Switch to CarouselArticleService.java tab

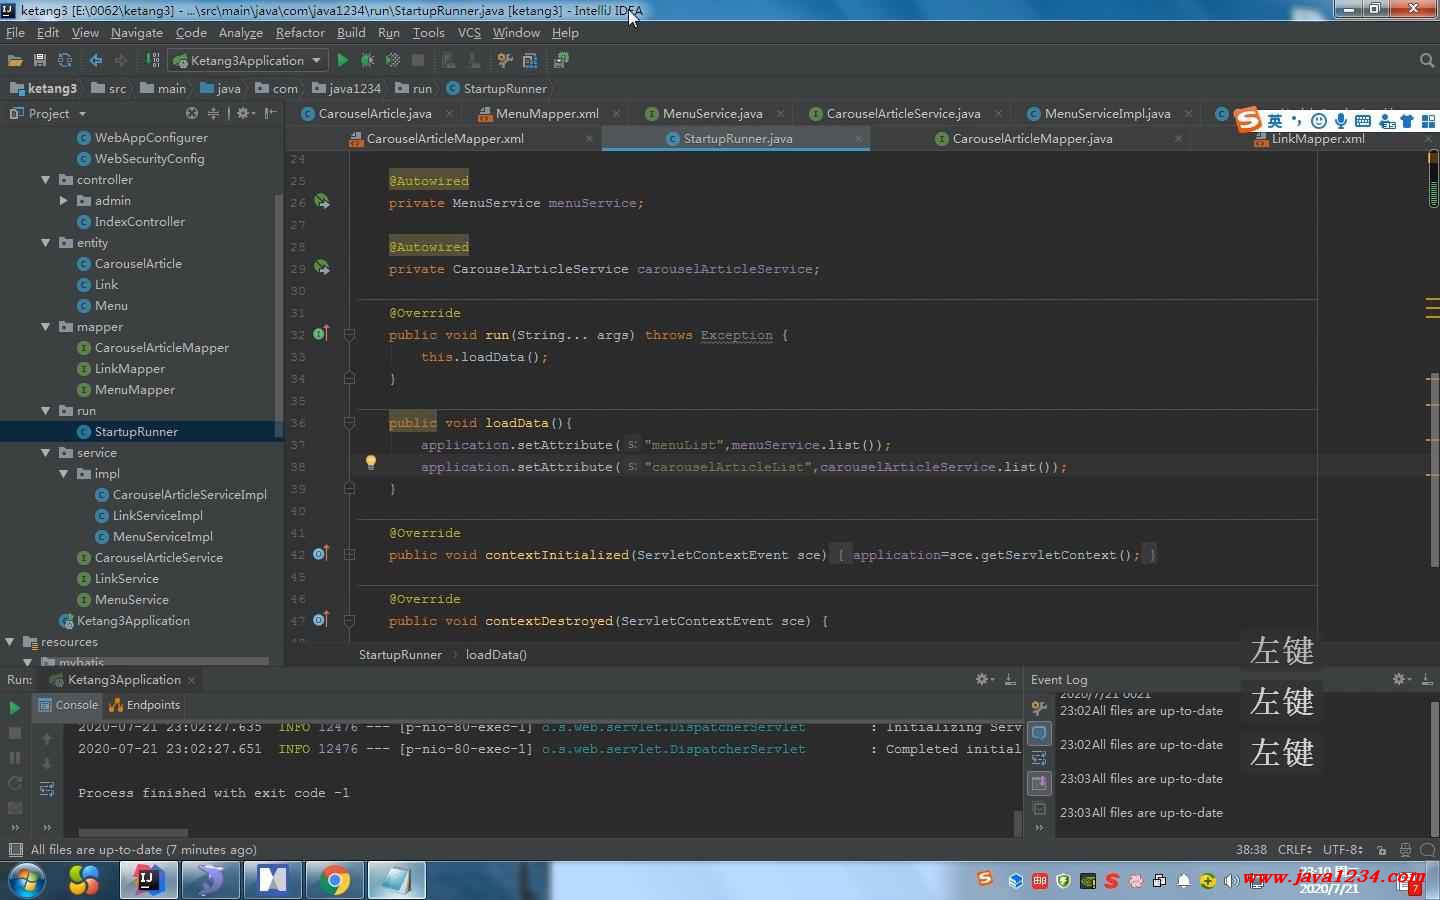(903, 113)
